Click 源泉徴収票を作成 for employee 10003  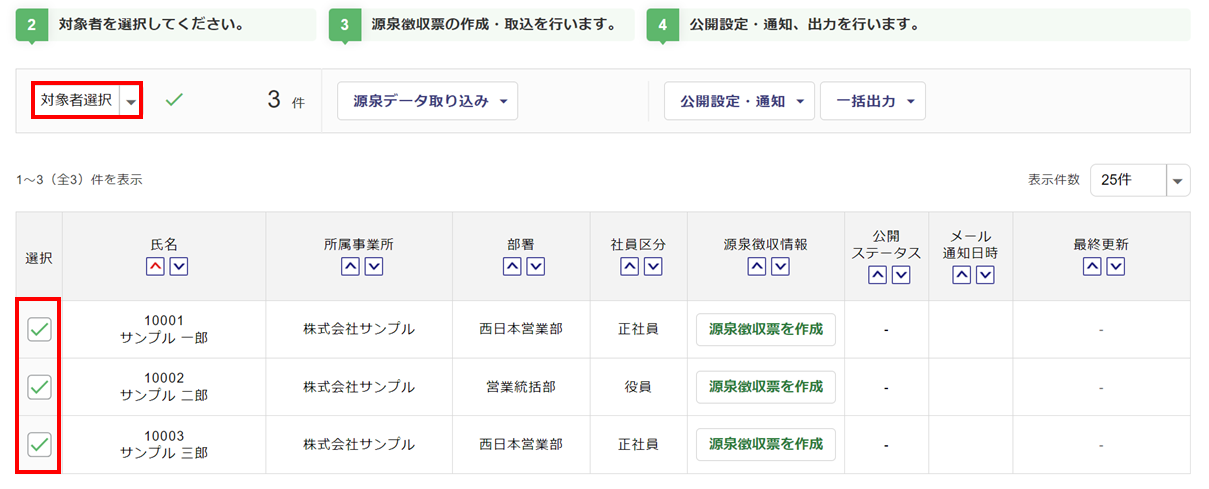click(x=766, y=444)
